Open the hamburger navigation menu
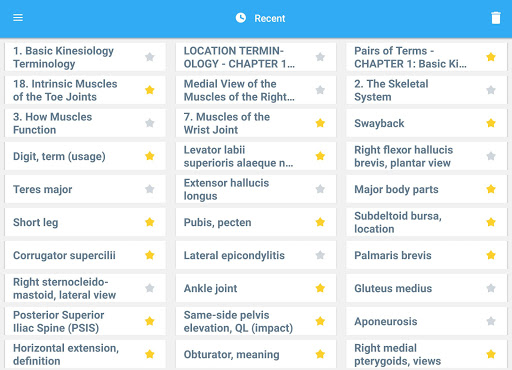The height and width of the screenshot is (370, 512). [x=18, y=18]
